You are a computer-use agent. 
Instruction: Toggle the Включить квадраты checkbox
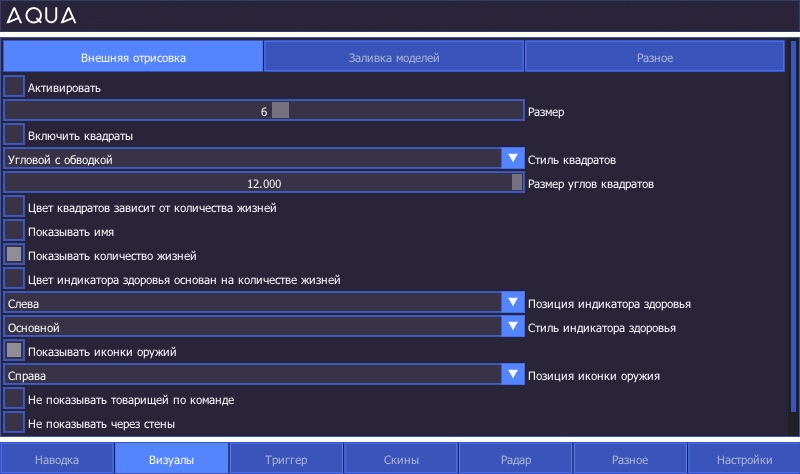point(14,134)
